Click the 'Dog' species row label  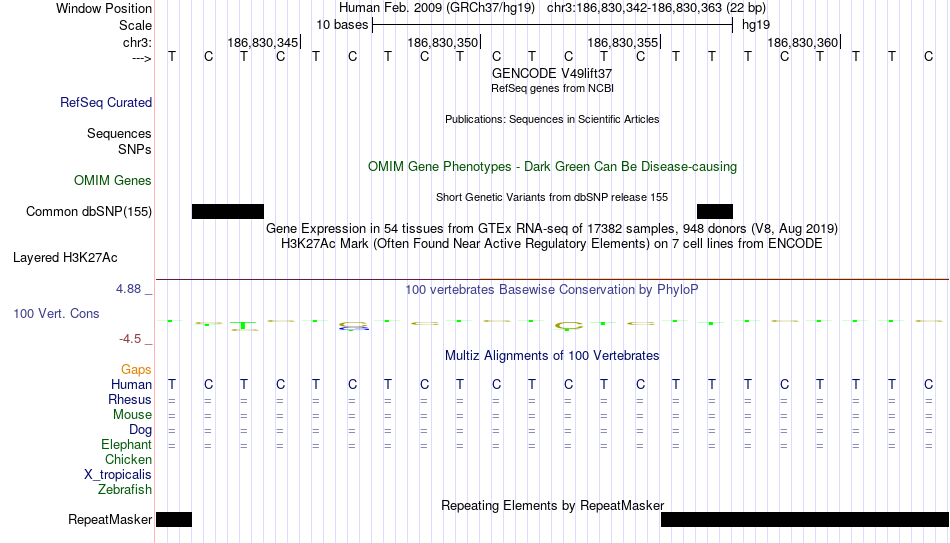coord(141,430)
